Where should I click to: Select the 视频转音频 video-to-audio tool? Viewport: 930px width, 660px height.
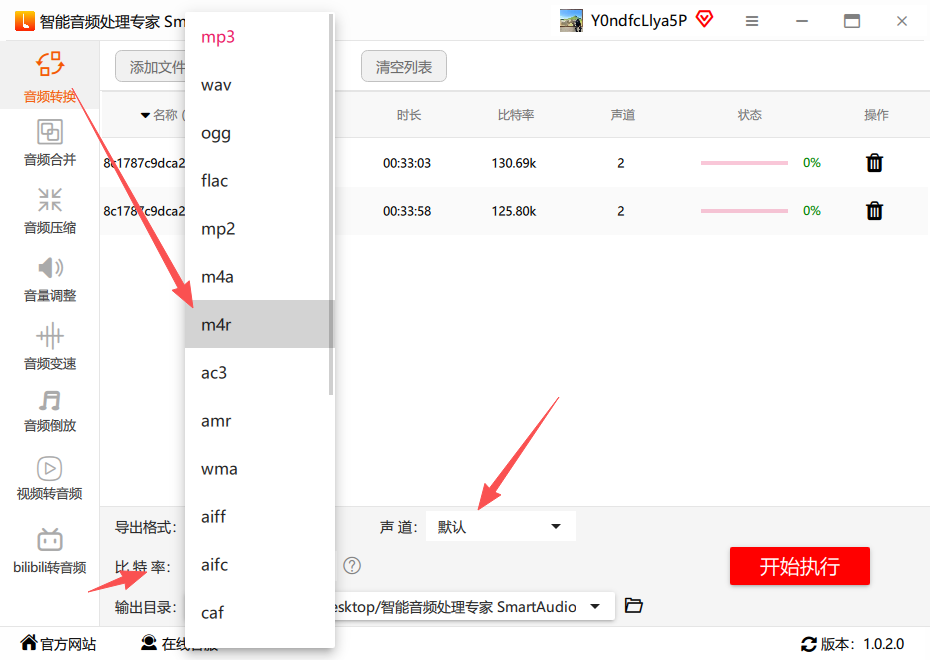(50, 478)
